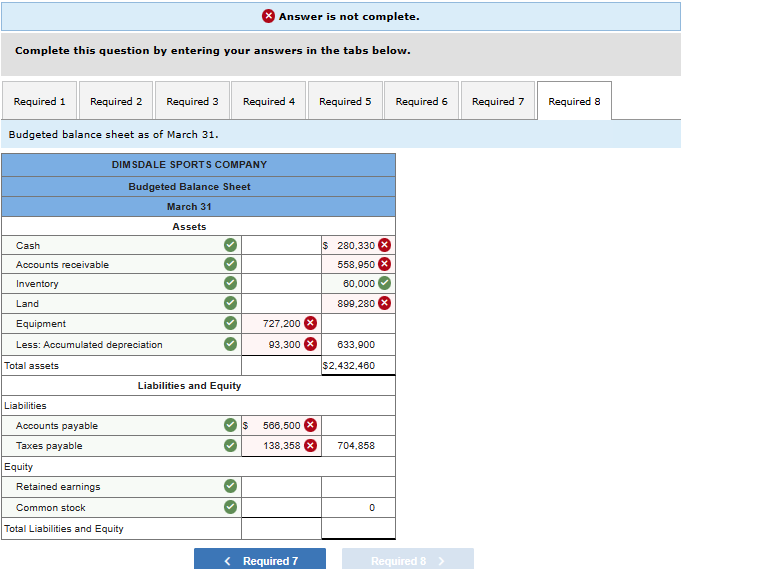Switch to the Required 4 tab

click(x=269, y=101)
